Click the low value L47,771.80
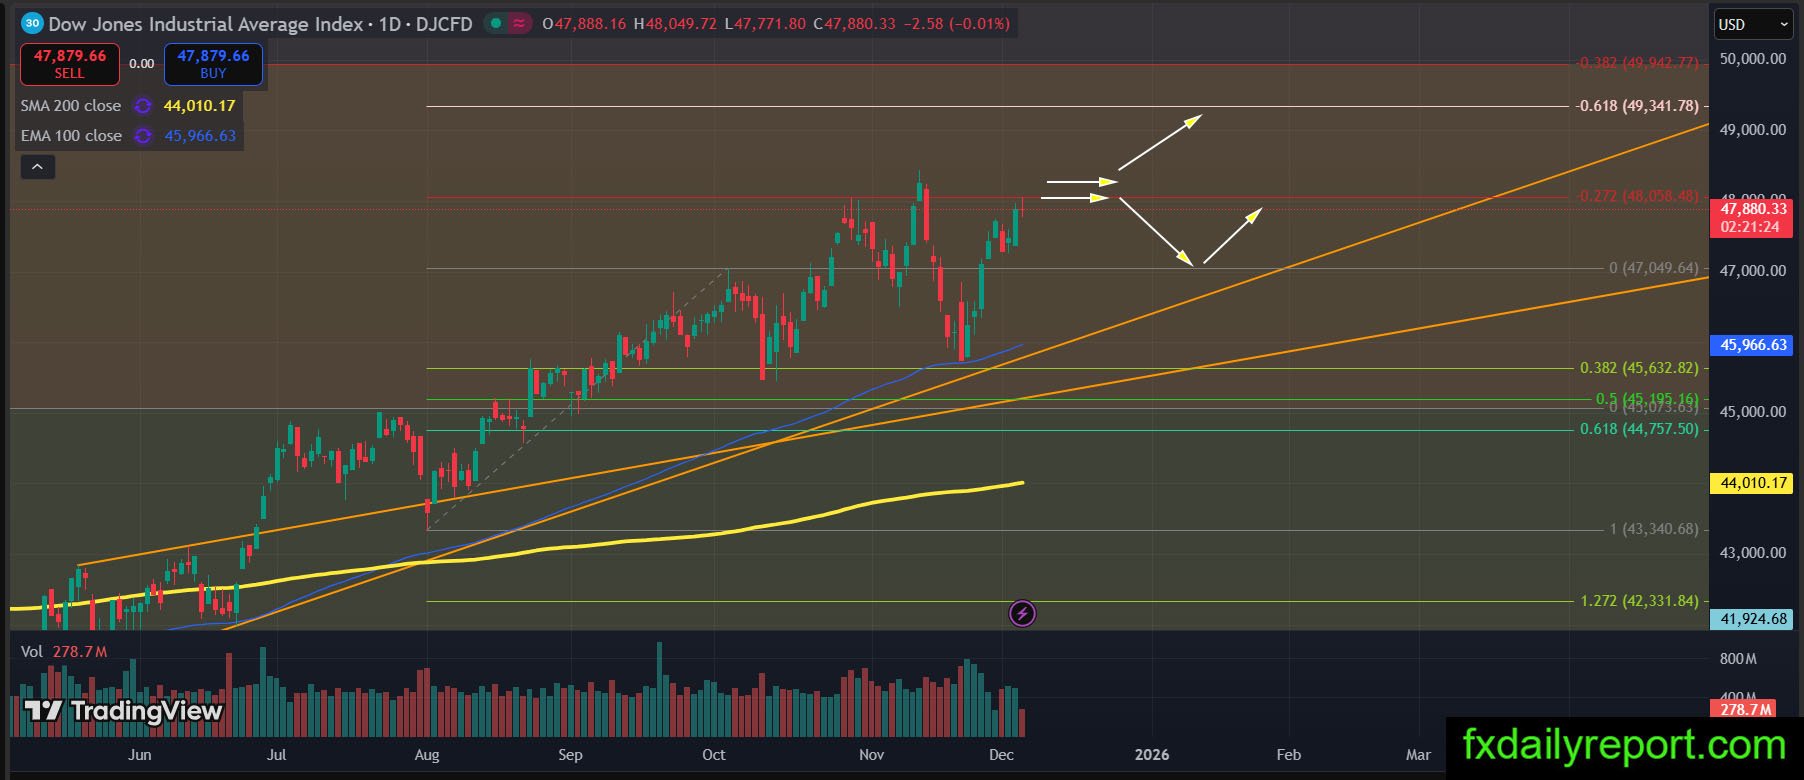This screenshot has height=780, width=1804. point(764,24)
